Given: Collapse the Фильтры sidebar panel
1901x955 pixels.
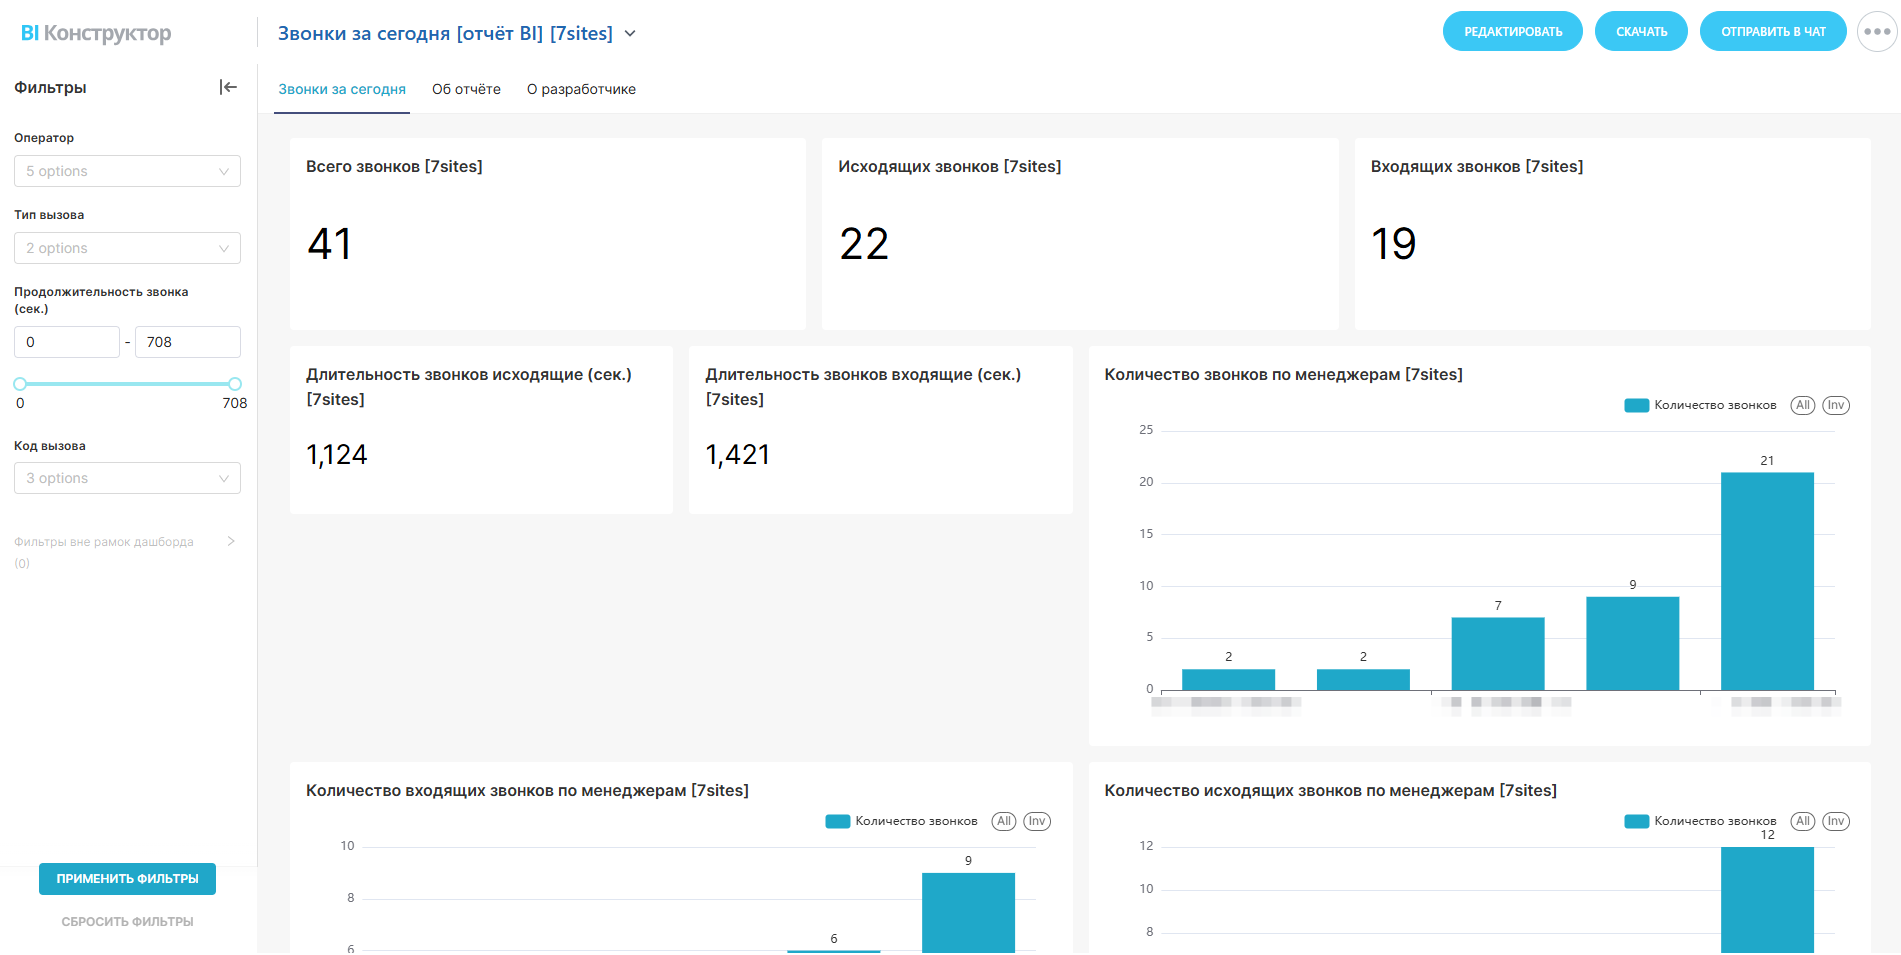Looking at the screenshot, I should coord(228,88).
